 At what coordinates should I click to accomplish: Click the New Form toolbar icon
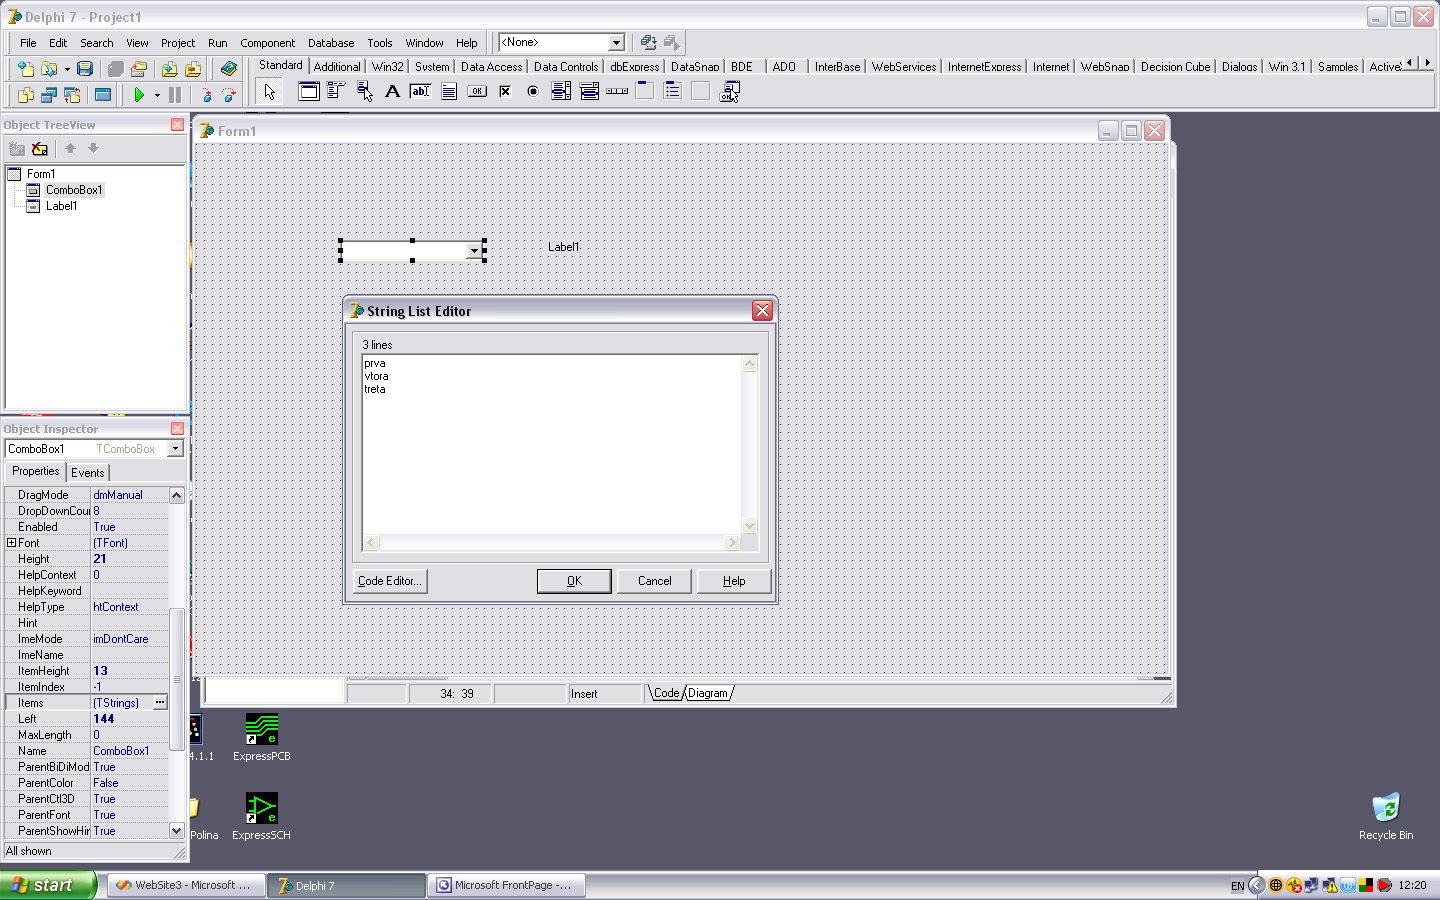point(103,95)
